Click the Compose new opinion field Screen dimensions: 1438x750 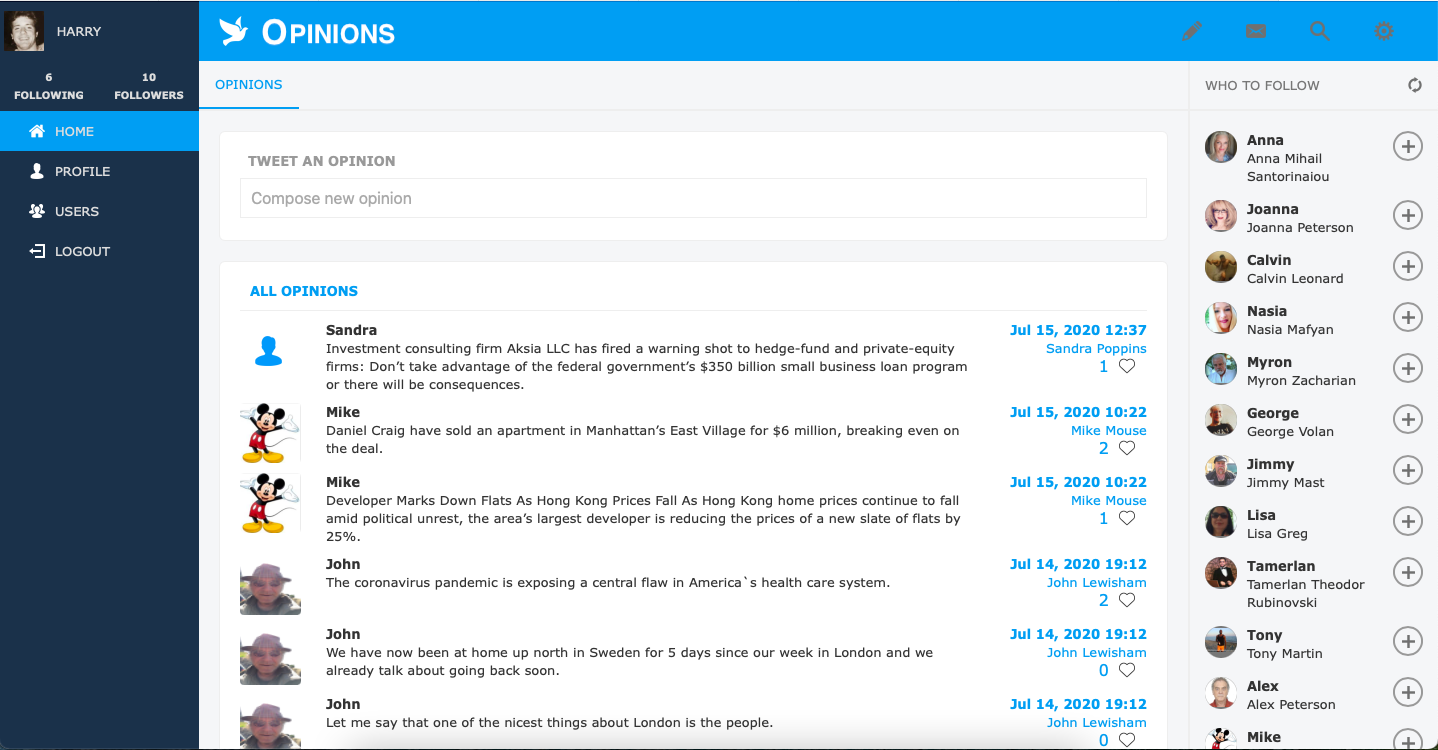pos(693,198)
